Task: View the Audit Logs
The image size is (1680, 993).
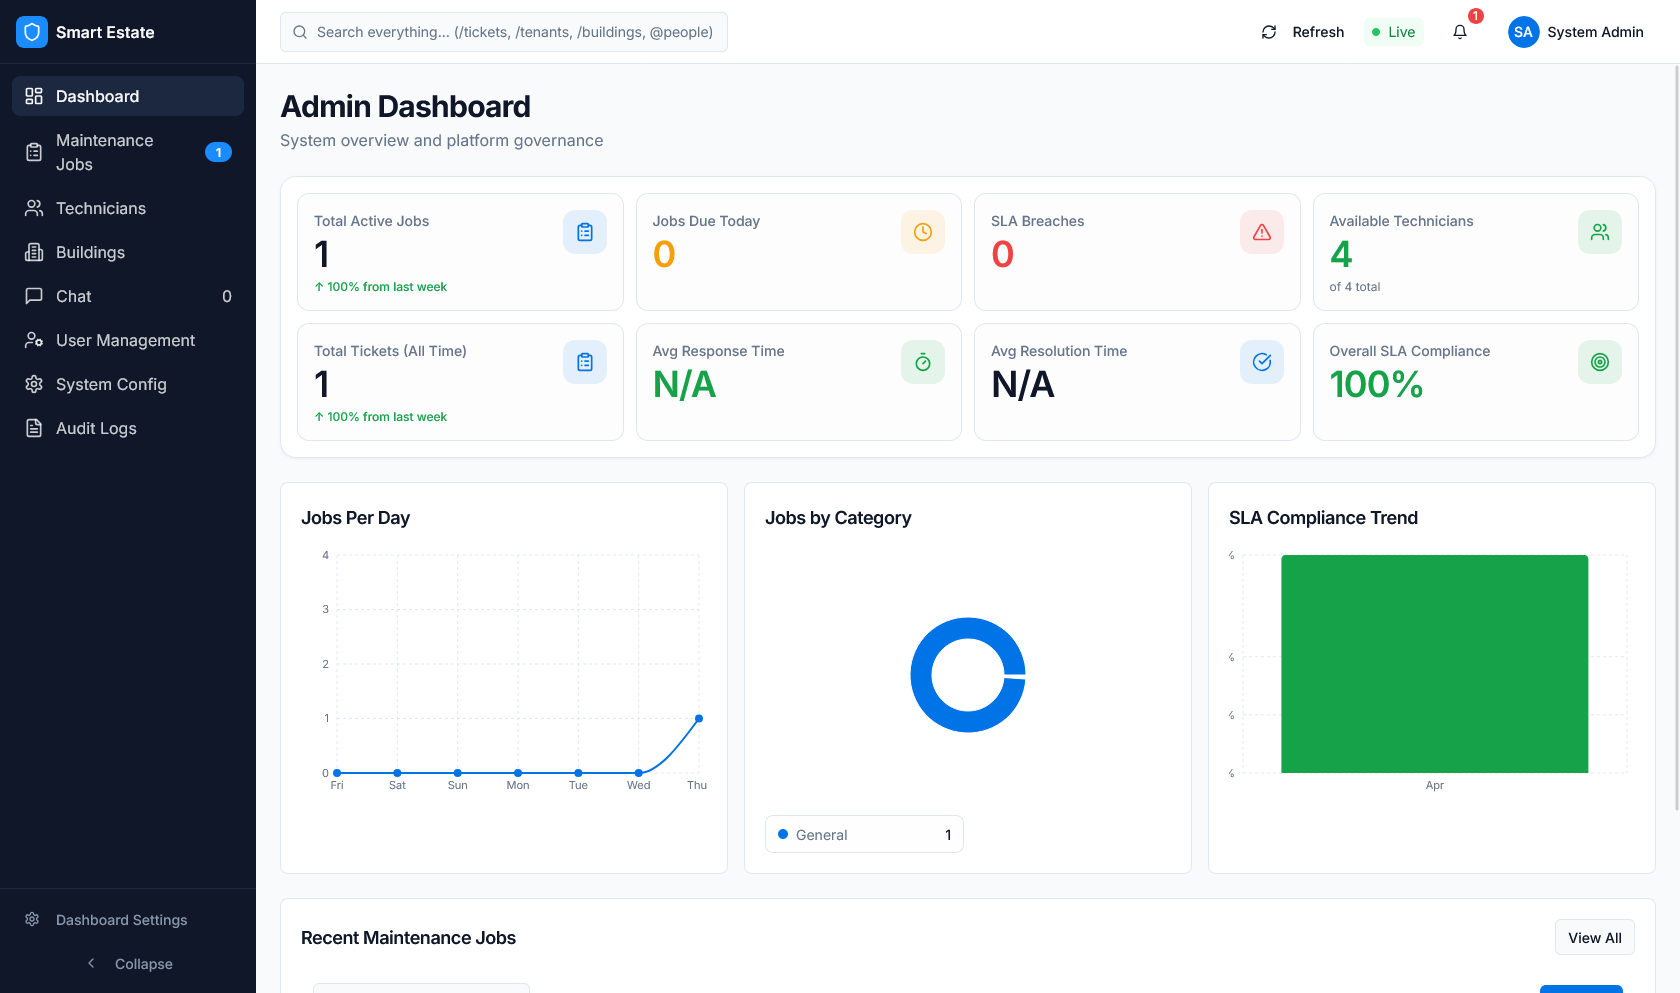Action: point(96,428)
